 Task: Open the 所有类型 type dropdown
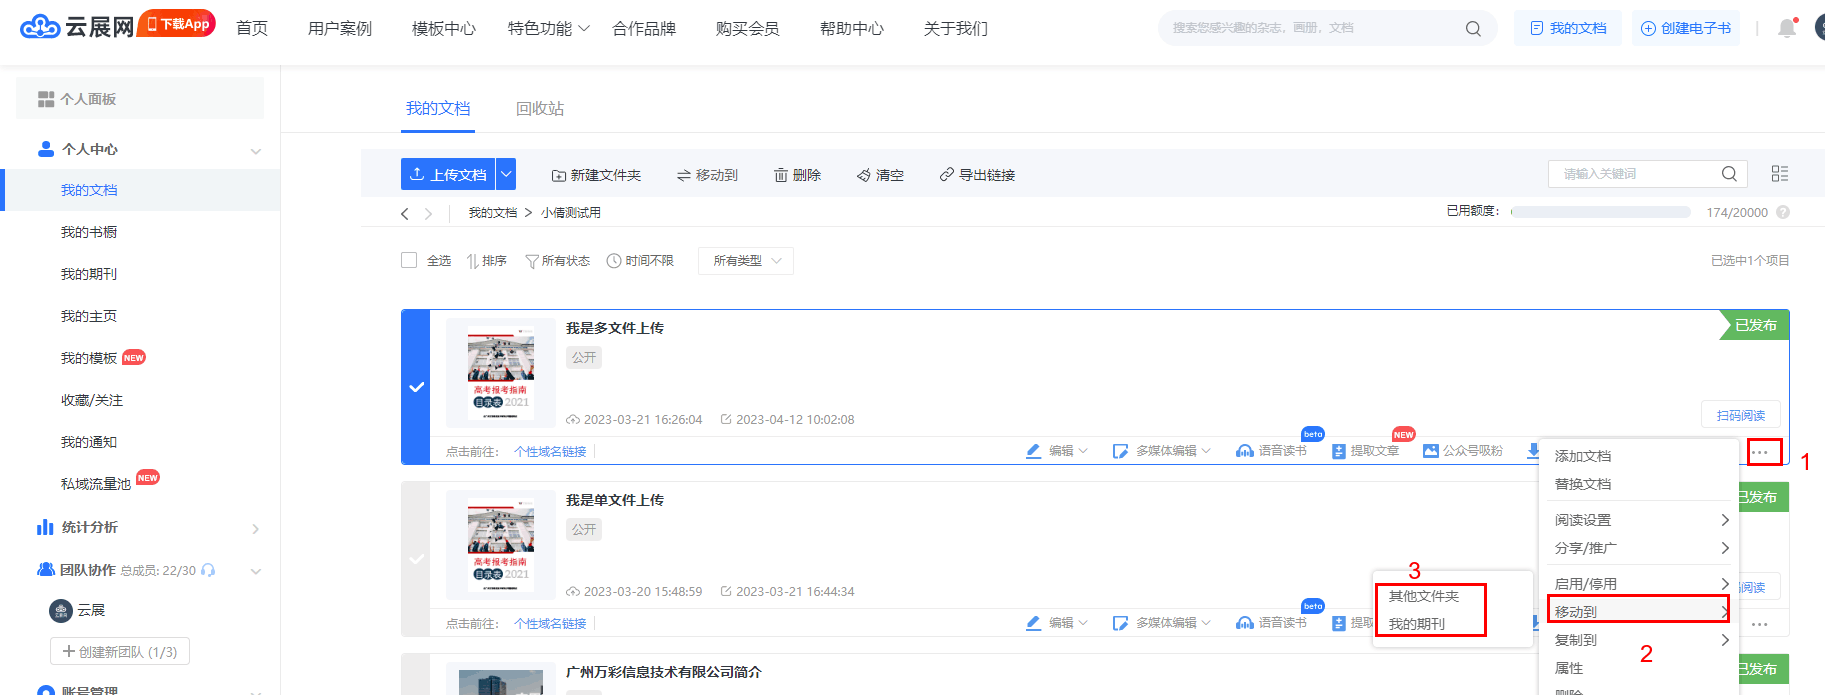(746, 261)
